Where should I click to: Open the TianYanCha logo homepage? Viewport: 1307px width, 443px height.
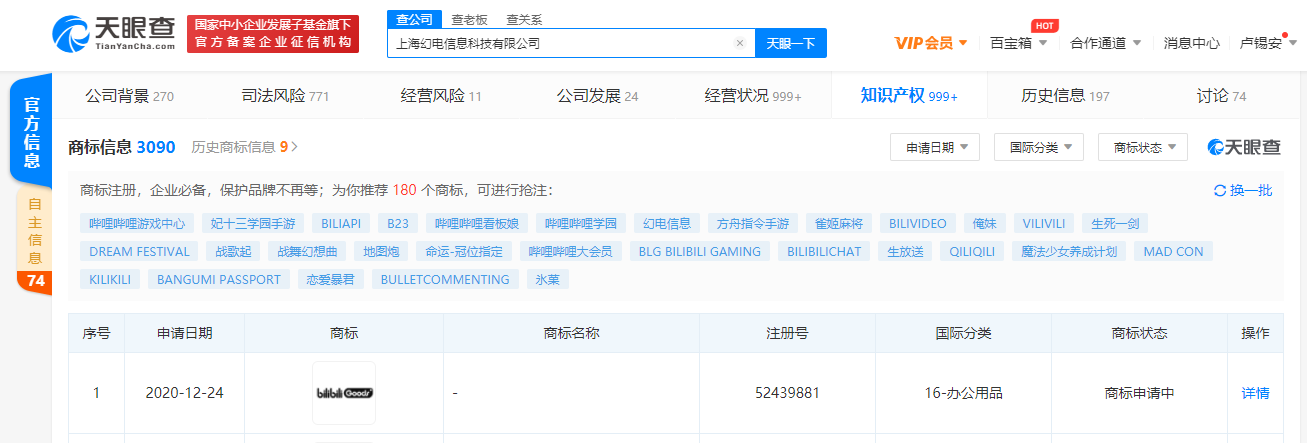pyautogui.click(x=114, y=33)
